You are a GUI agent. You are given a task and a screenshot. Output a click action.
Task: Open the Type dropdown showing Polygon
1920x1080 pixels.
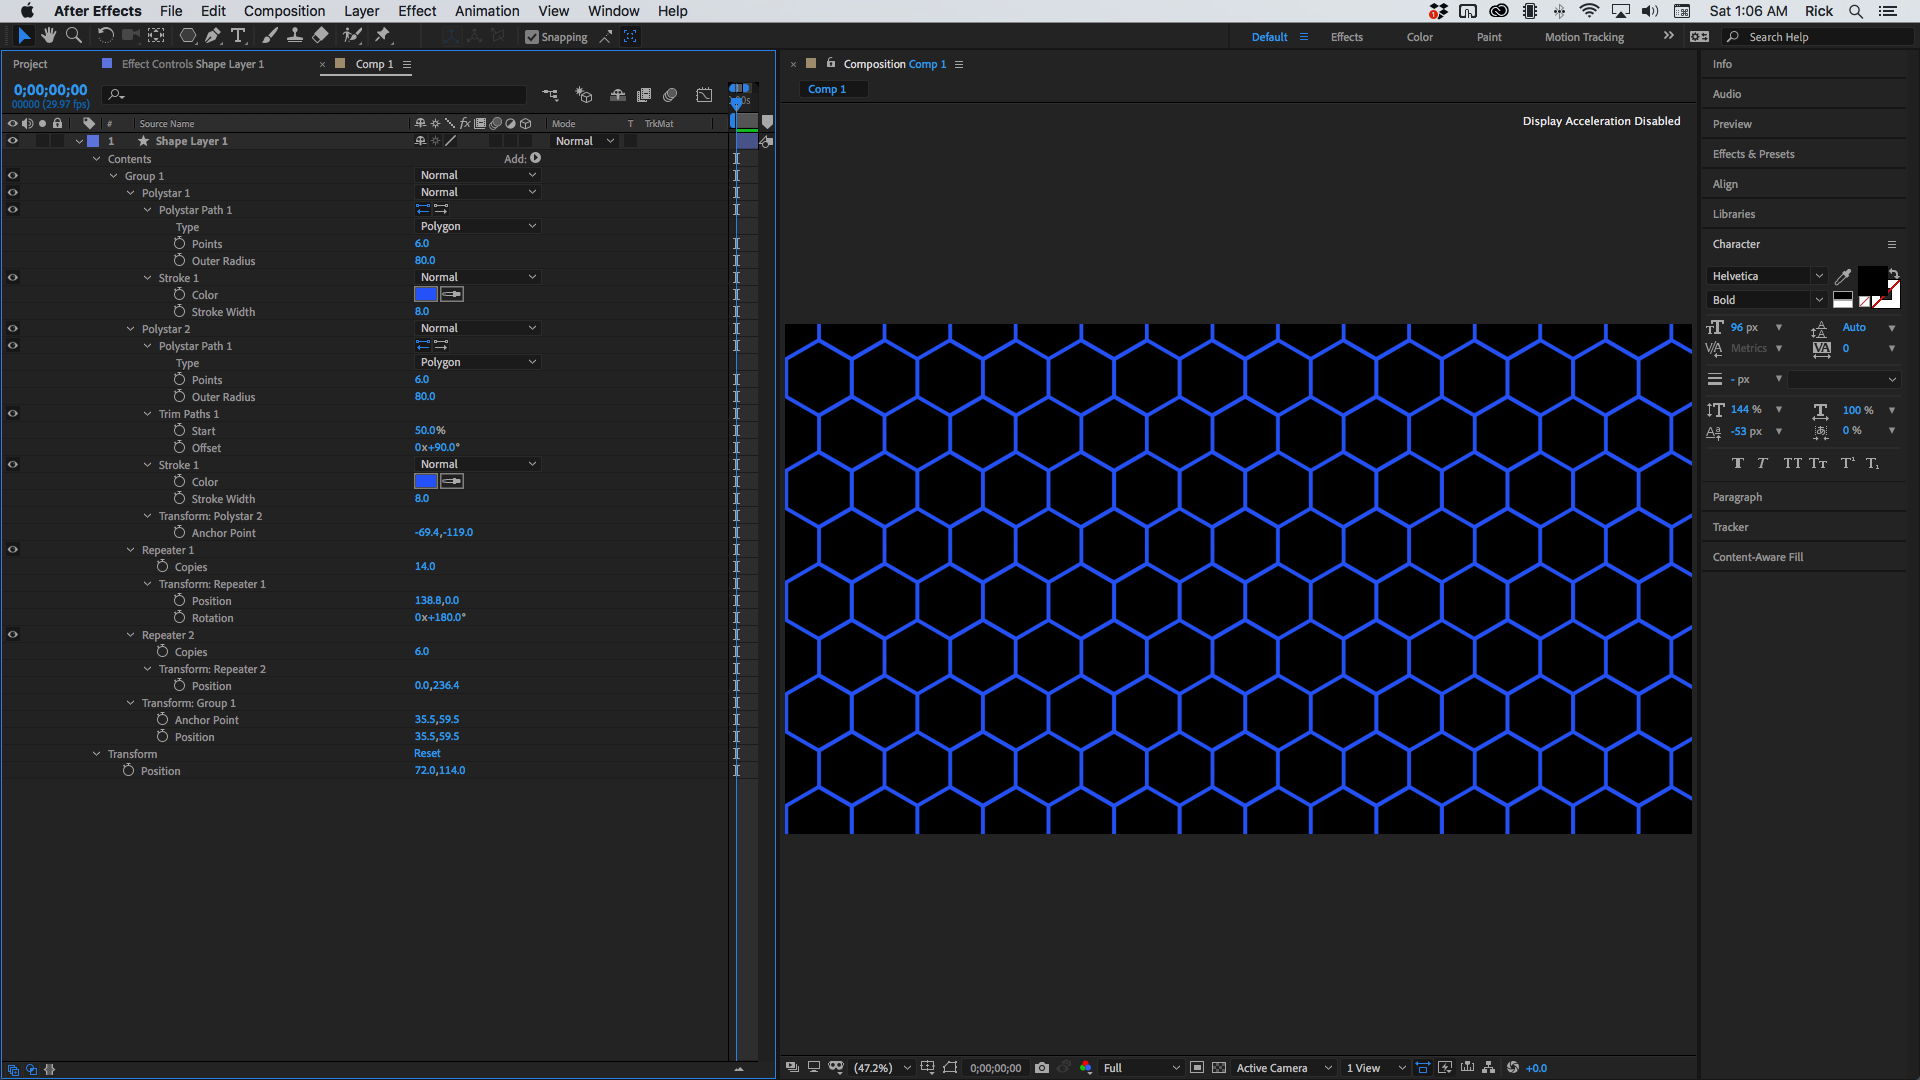tap(478, 226)
